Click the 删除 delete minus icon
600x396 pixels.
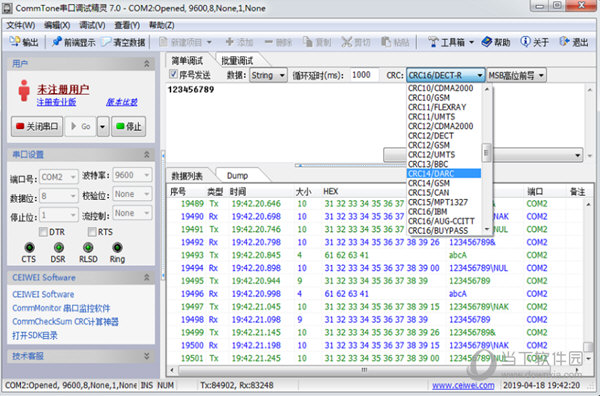pos(269,41)
